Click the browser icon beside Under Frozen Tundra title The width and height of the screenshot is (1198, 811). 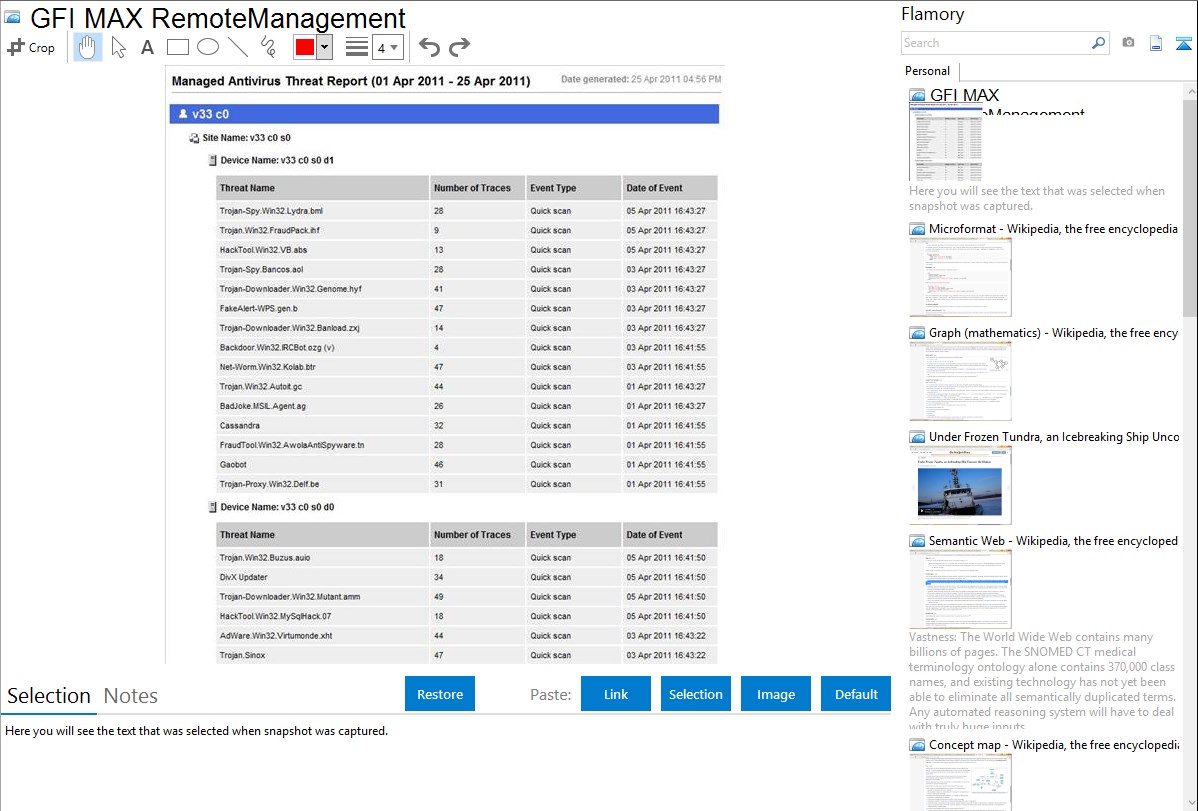click(917, 436)
